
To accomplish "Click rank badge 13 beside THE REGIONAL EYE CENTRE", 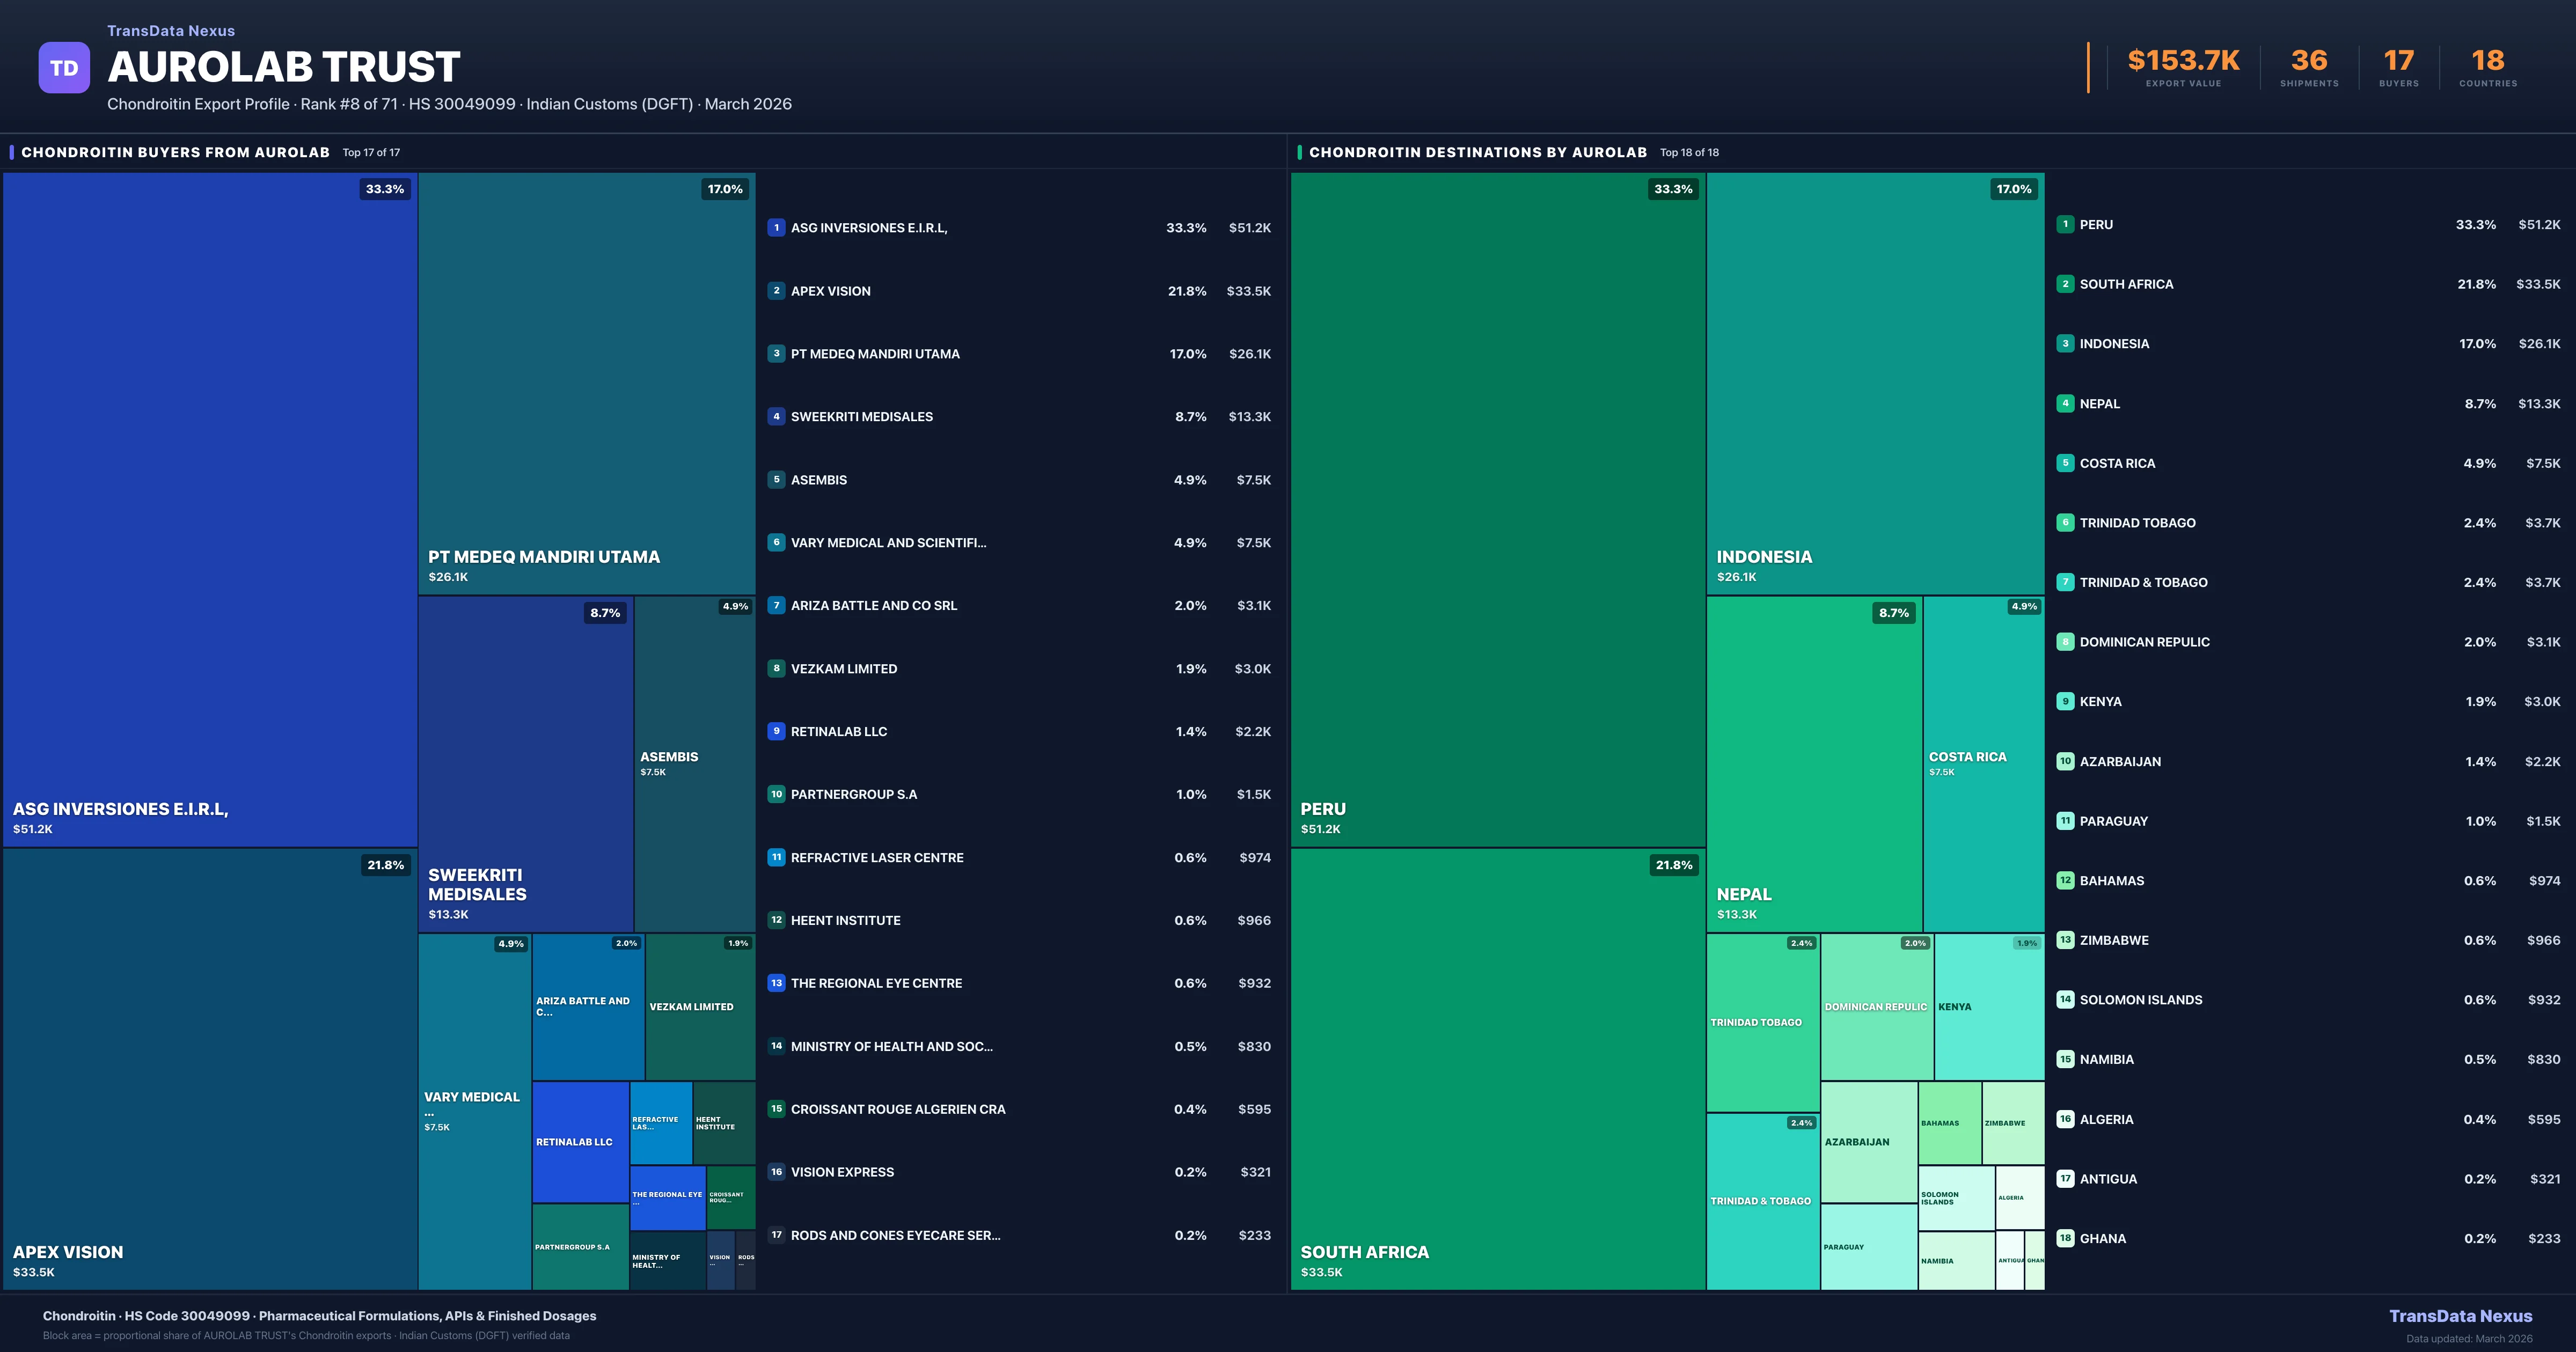I will coord(776,983).
